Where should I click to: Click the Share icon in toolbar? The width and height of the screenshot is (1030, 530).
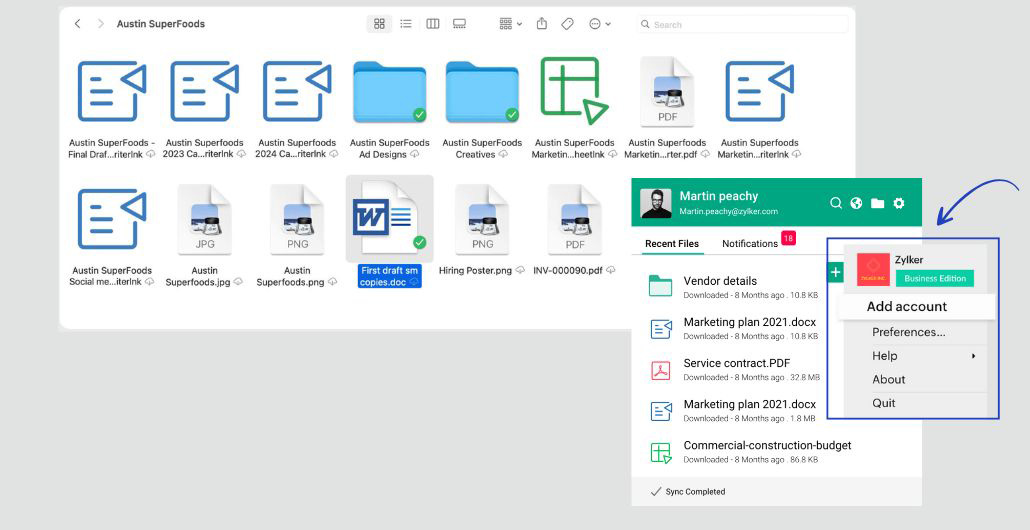click(x=541, y=24)
